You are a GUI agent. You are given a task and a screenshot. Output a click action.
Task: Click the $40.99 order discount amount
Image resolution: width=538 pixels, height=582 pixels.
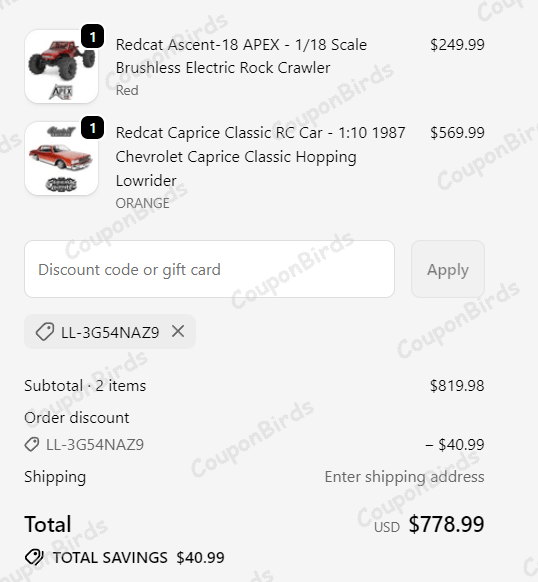click(455, 444)
